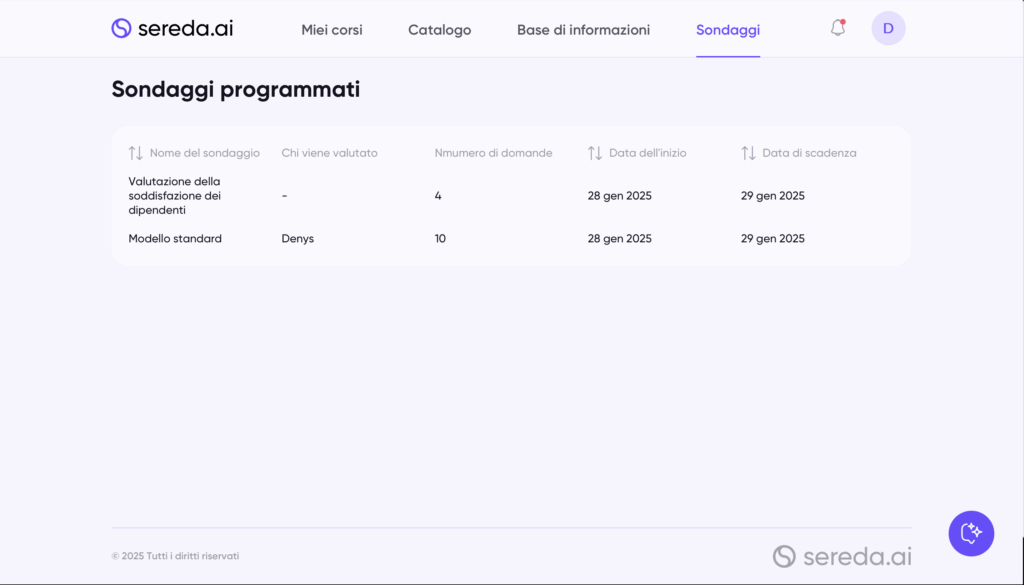
Task: Click the footer sereda.ai logo
Action: [842, 556]
